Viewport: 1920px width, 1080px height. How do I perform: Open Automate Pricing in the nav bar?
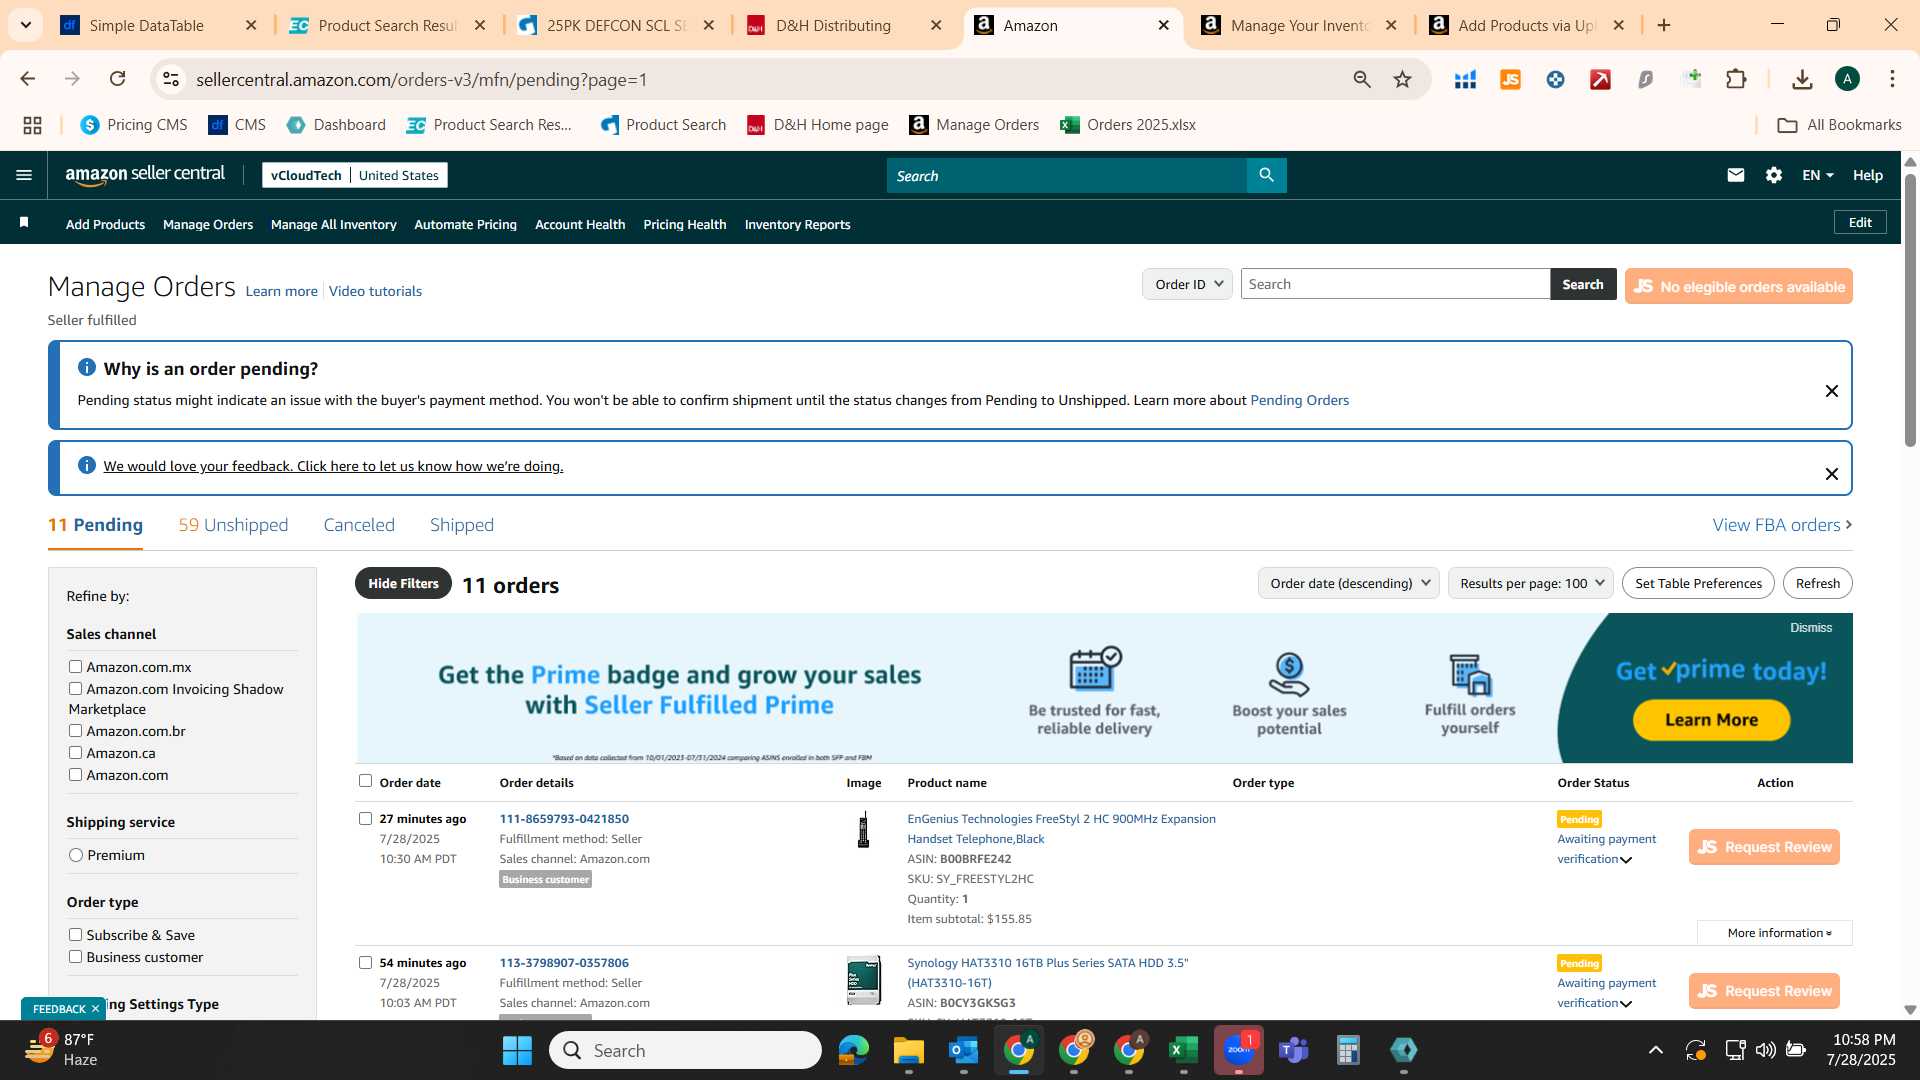pyautogui.click(x=465, y=224)
